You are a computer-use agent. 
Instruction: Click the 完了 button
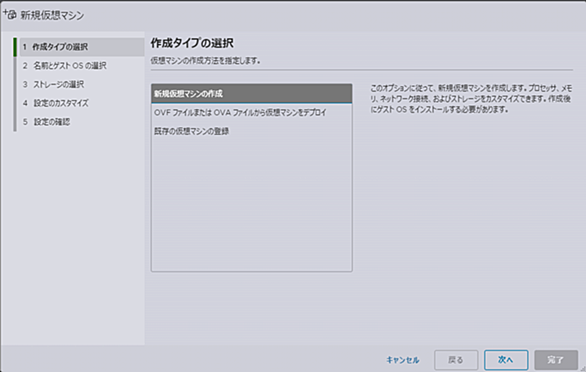(x=556, y=360)
